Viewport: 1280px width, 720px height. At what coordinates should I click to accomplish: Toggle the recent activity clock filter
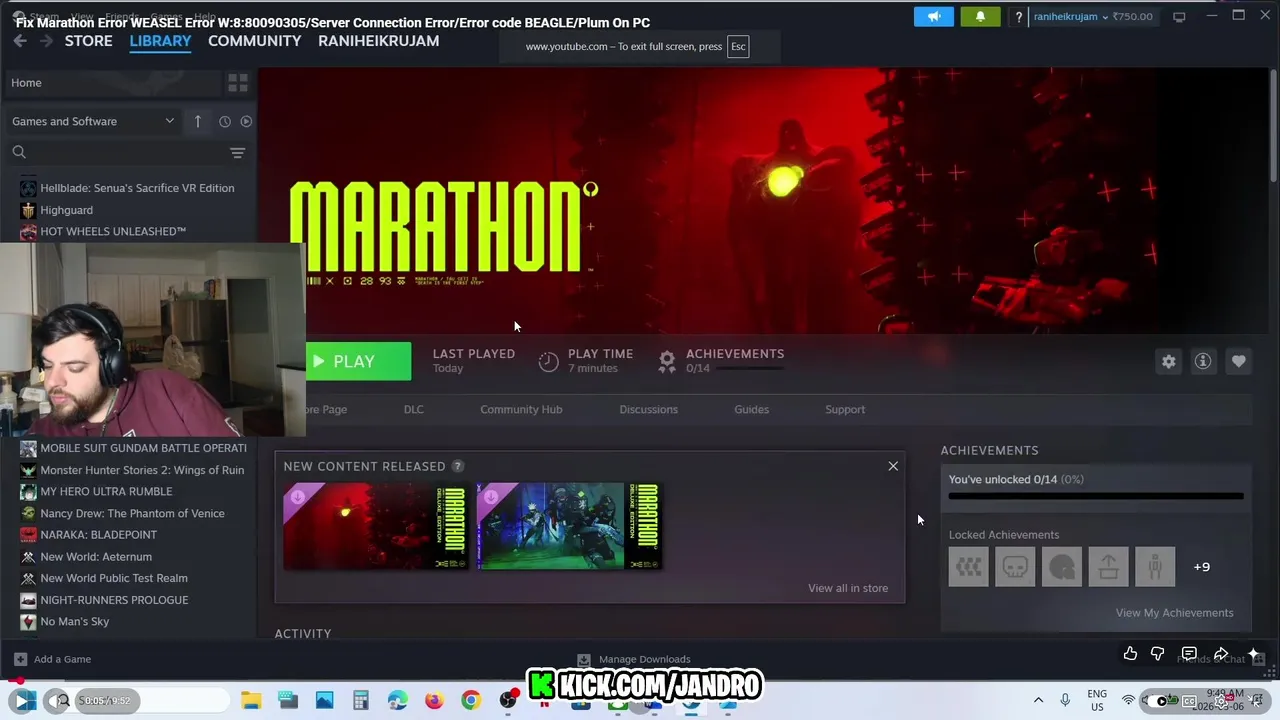(225, 121)
